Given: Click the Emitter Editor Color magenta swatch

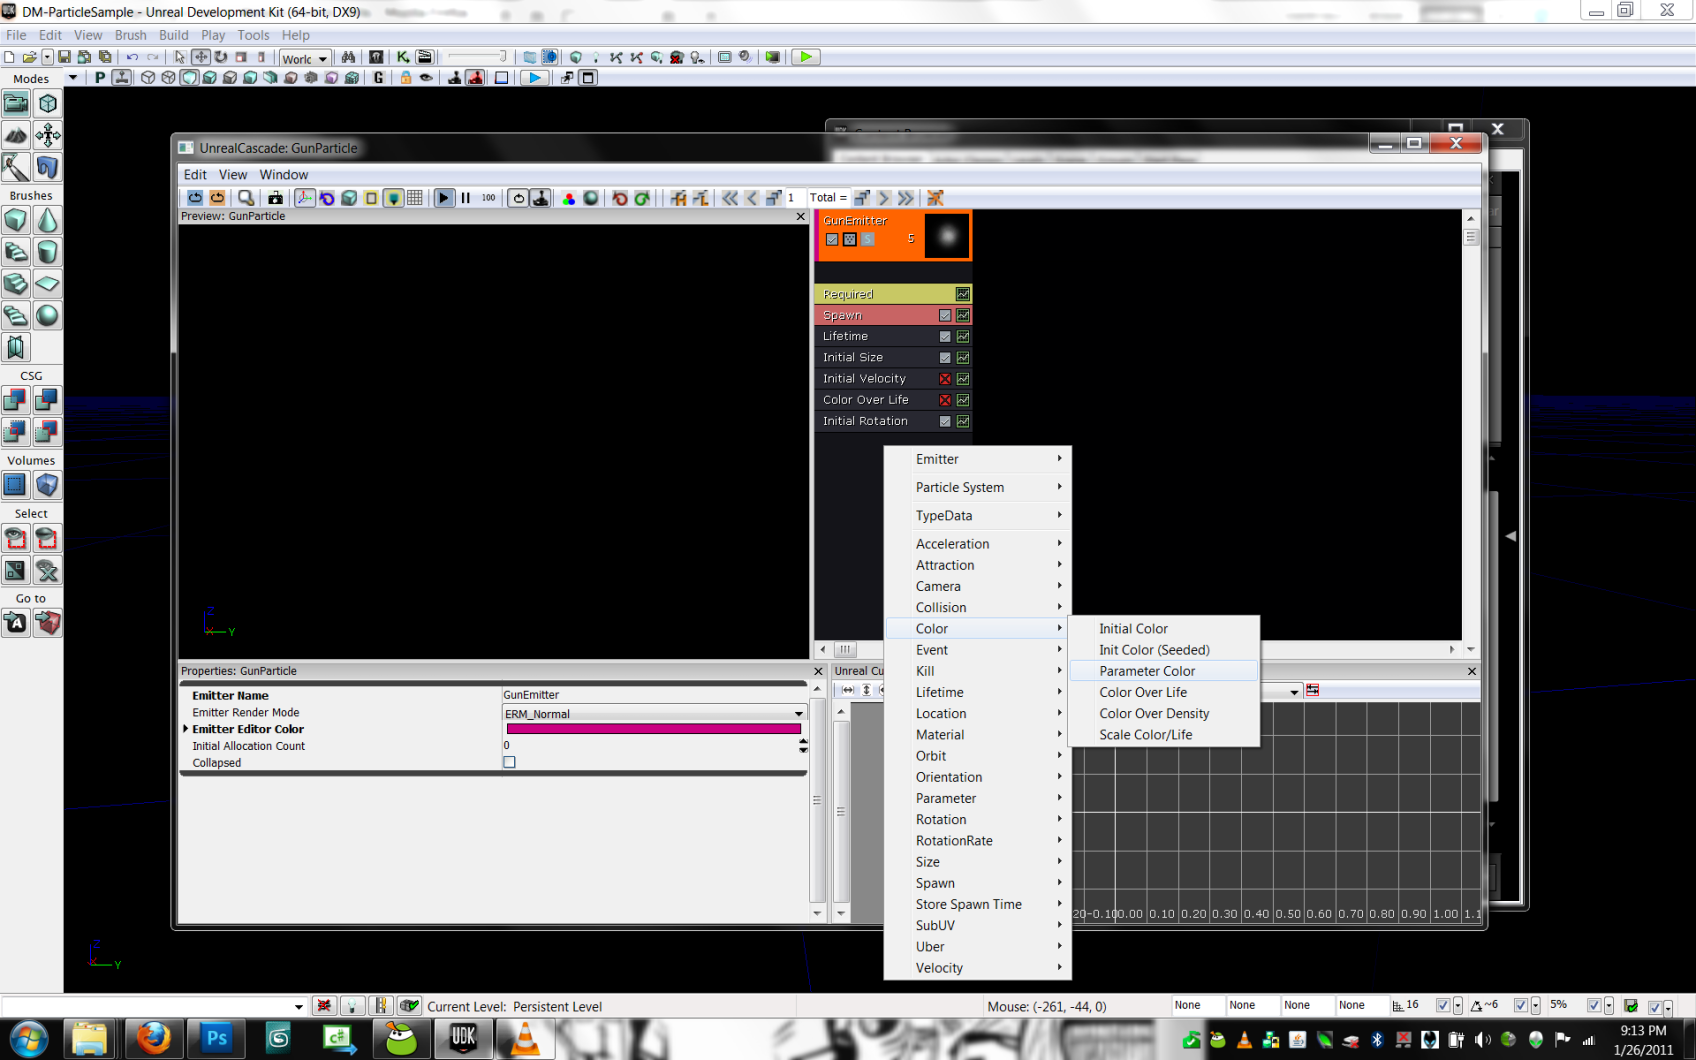Looking at the screenshot, I should click(654, 729).
